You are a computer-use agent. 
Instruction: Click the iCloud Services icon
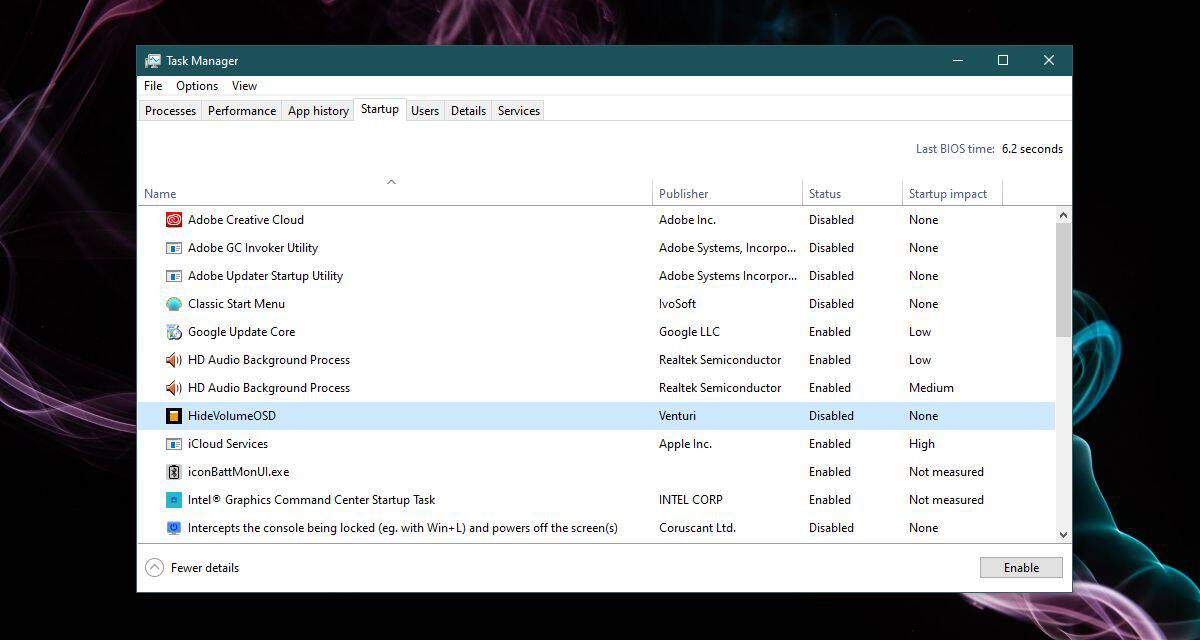(174, 444)
